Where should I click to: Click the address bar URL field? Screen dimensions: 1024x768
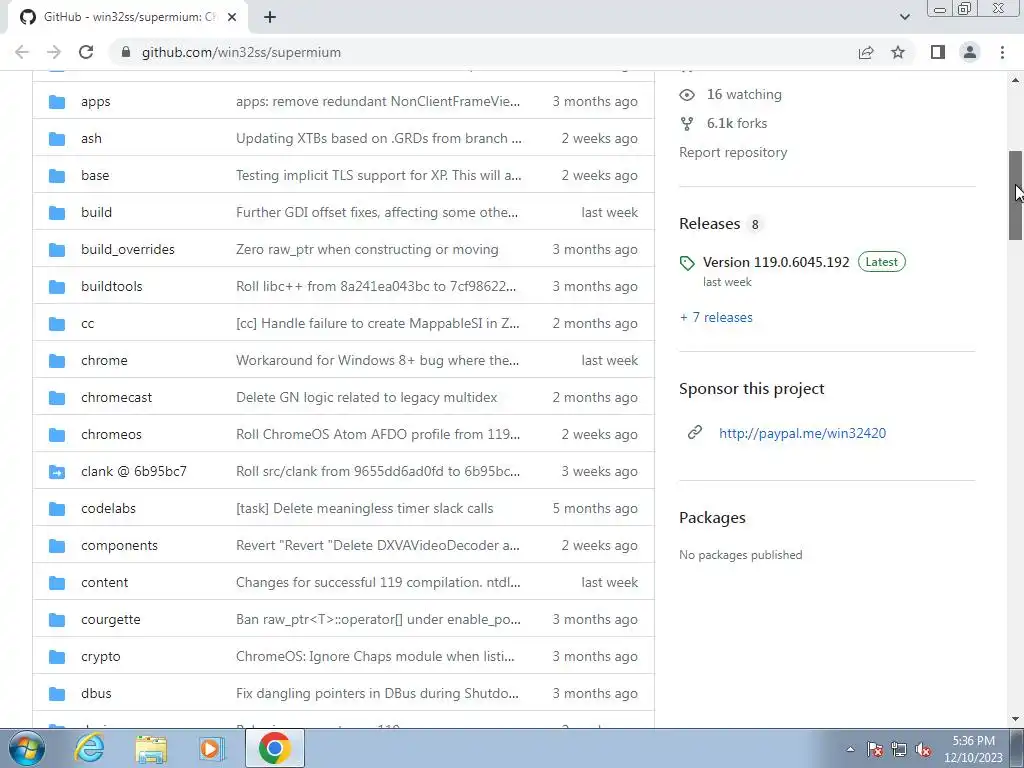pos(483,52)
